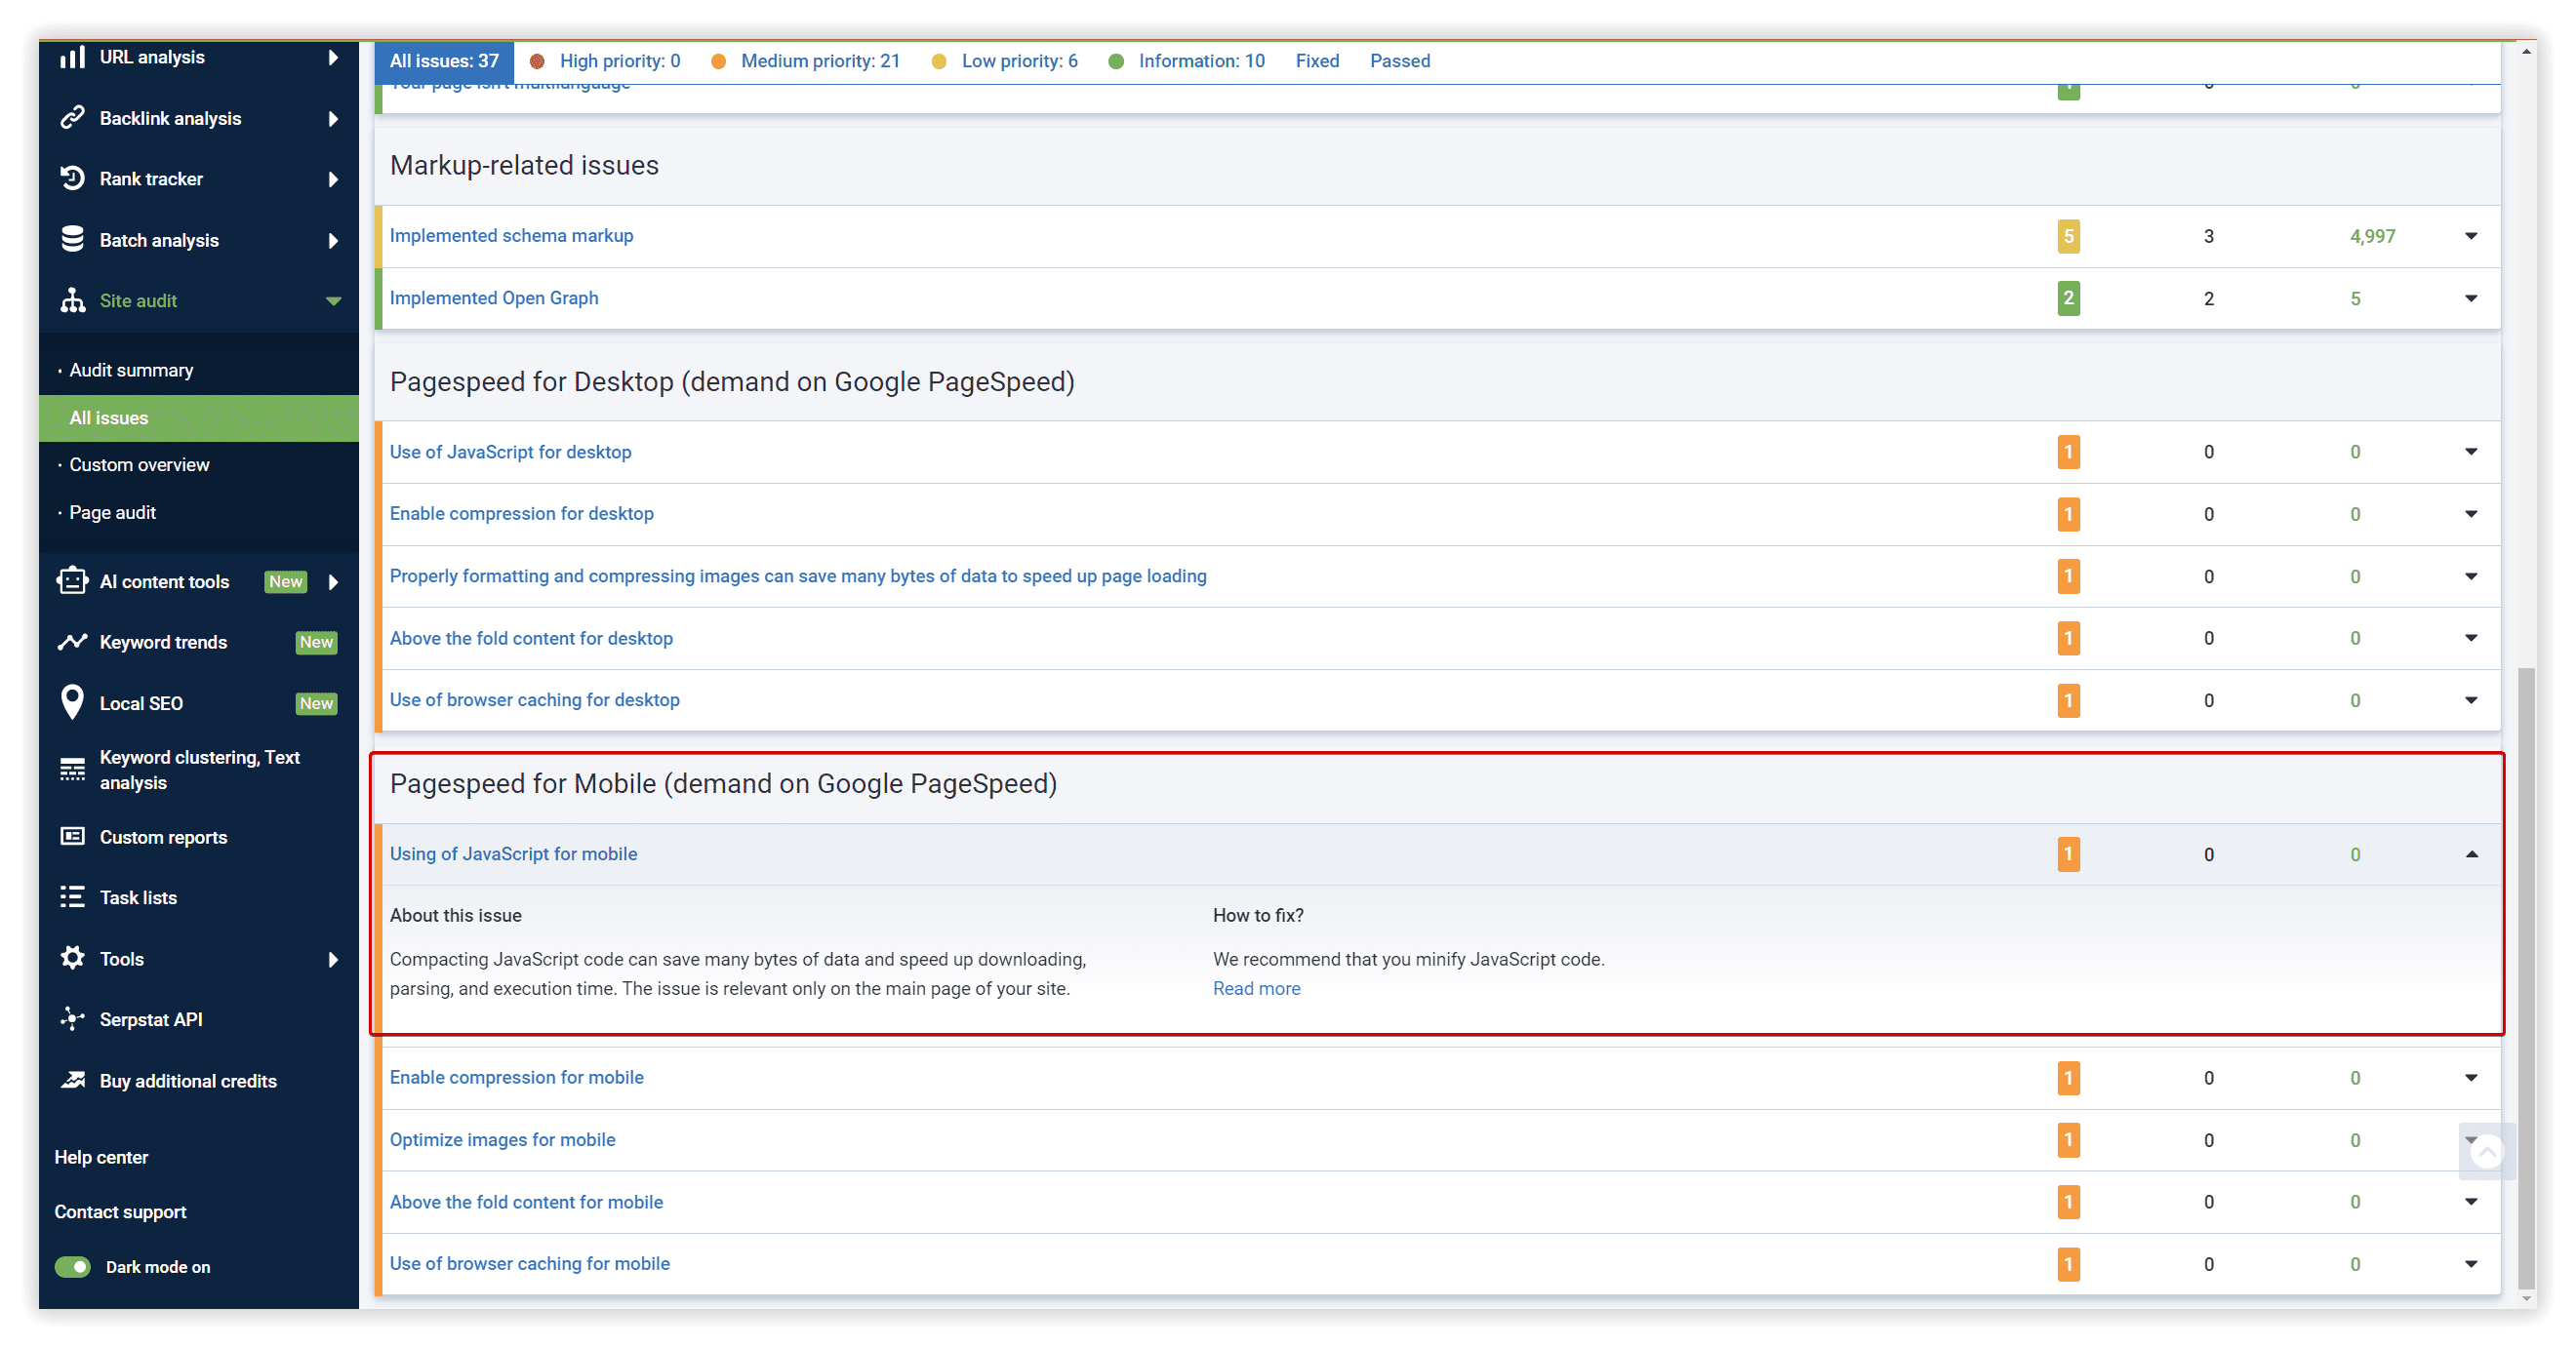2576x1348 pixels.
Task: Expand the Backlink analysis submenu arrow
Action: coord(333,118)
